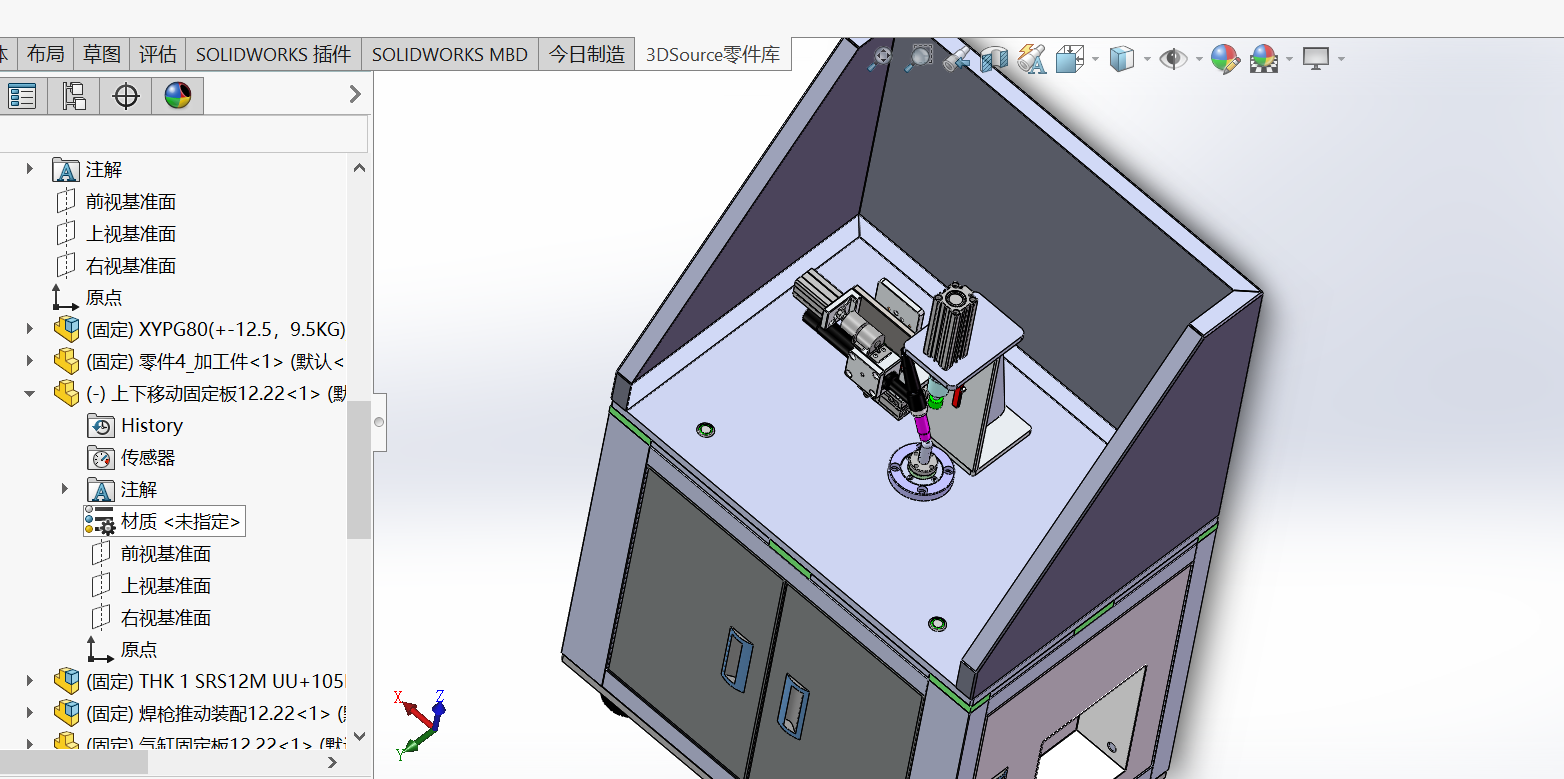Open the View Settings dropdown arrow
Image resolution: width=1564 pixels, height=779 pixels.
tap(1341, 59)
